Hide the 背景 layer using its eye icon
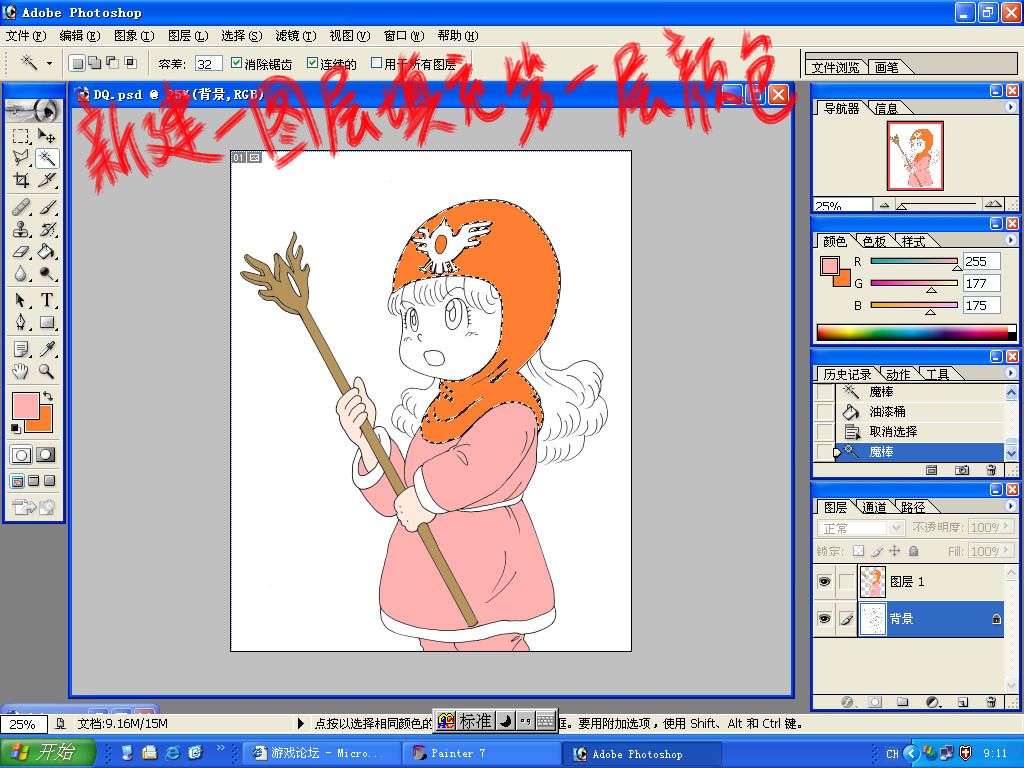 tap(824, 618)
